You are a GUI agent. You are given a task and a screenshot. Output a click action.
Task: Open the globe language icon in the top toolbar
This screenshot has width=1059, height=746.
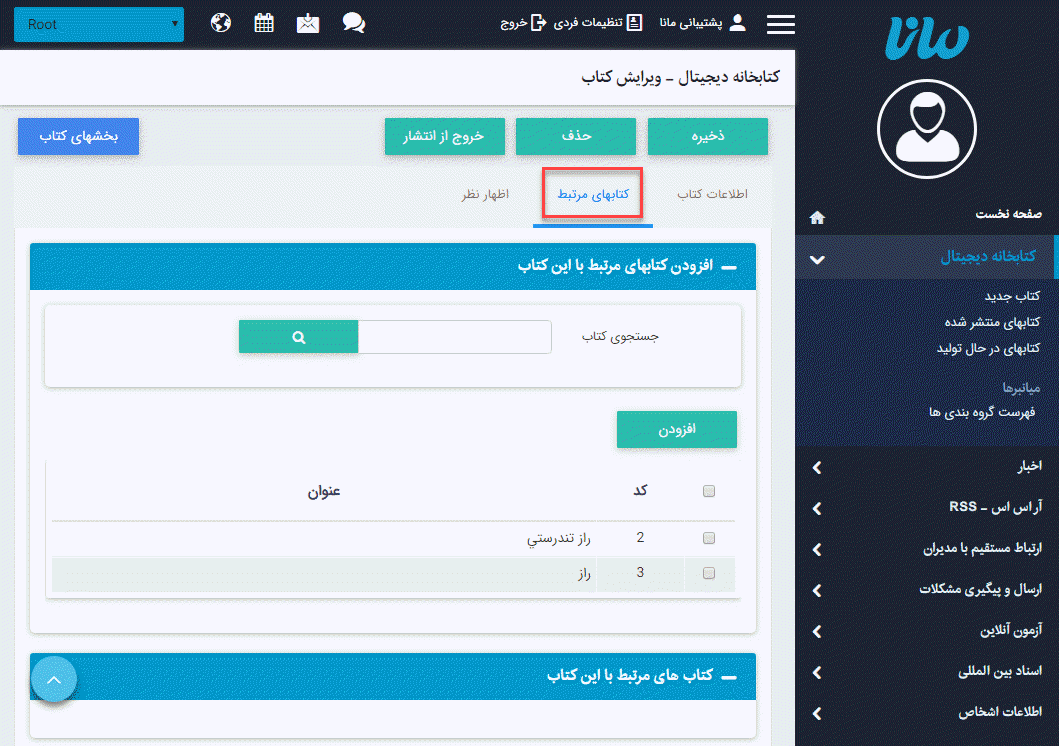click(220, 22)
